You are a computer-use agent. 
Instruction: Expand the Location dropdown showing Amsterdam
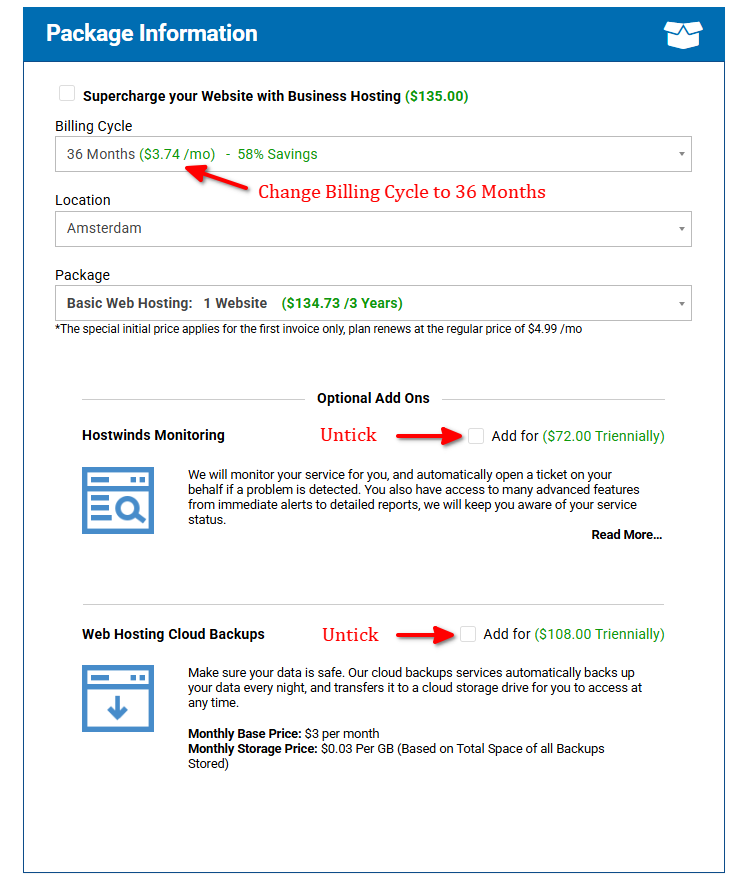coord(372,228)
